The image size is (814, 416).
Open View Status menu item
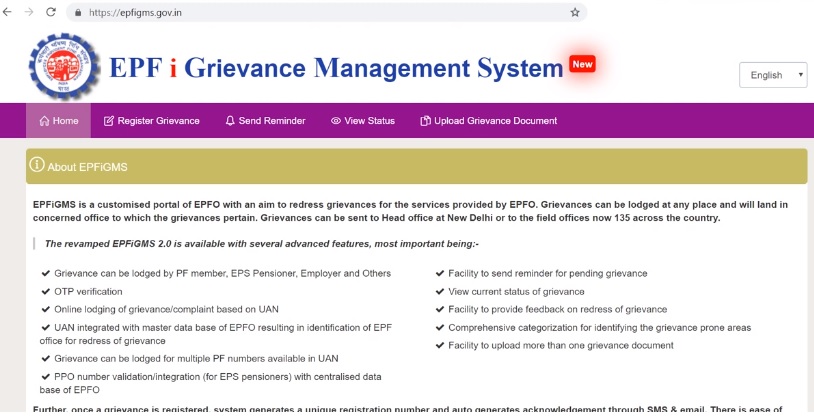point(363,120)
